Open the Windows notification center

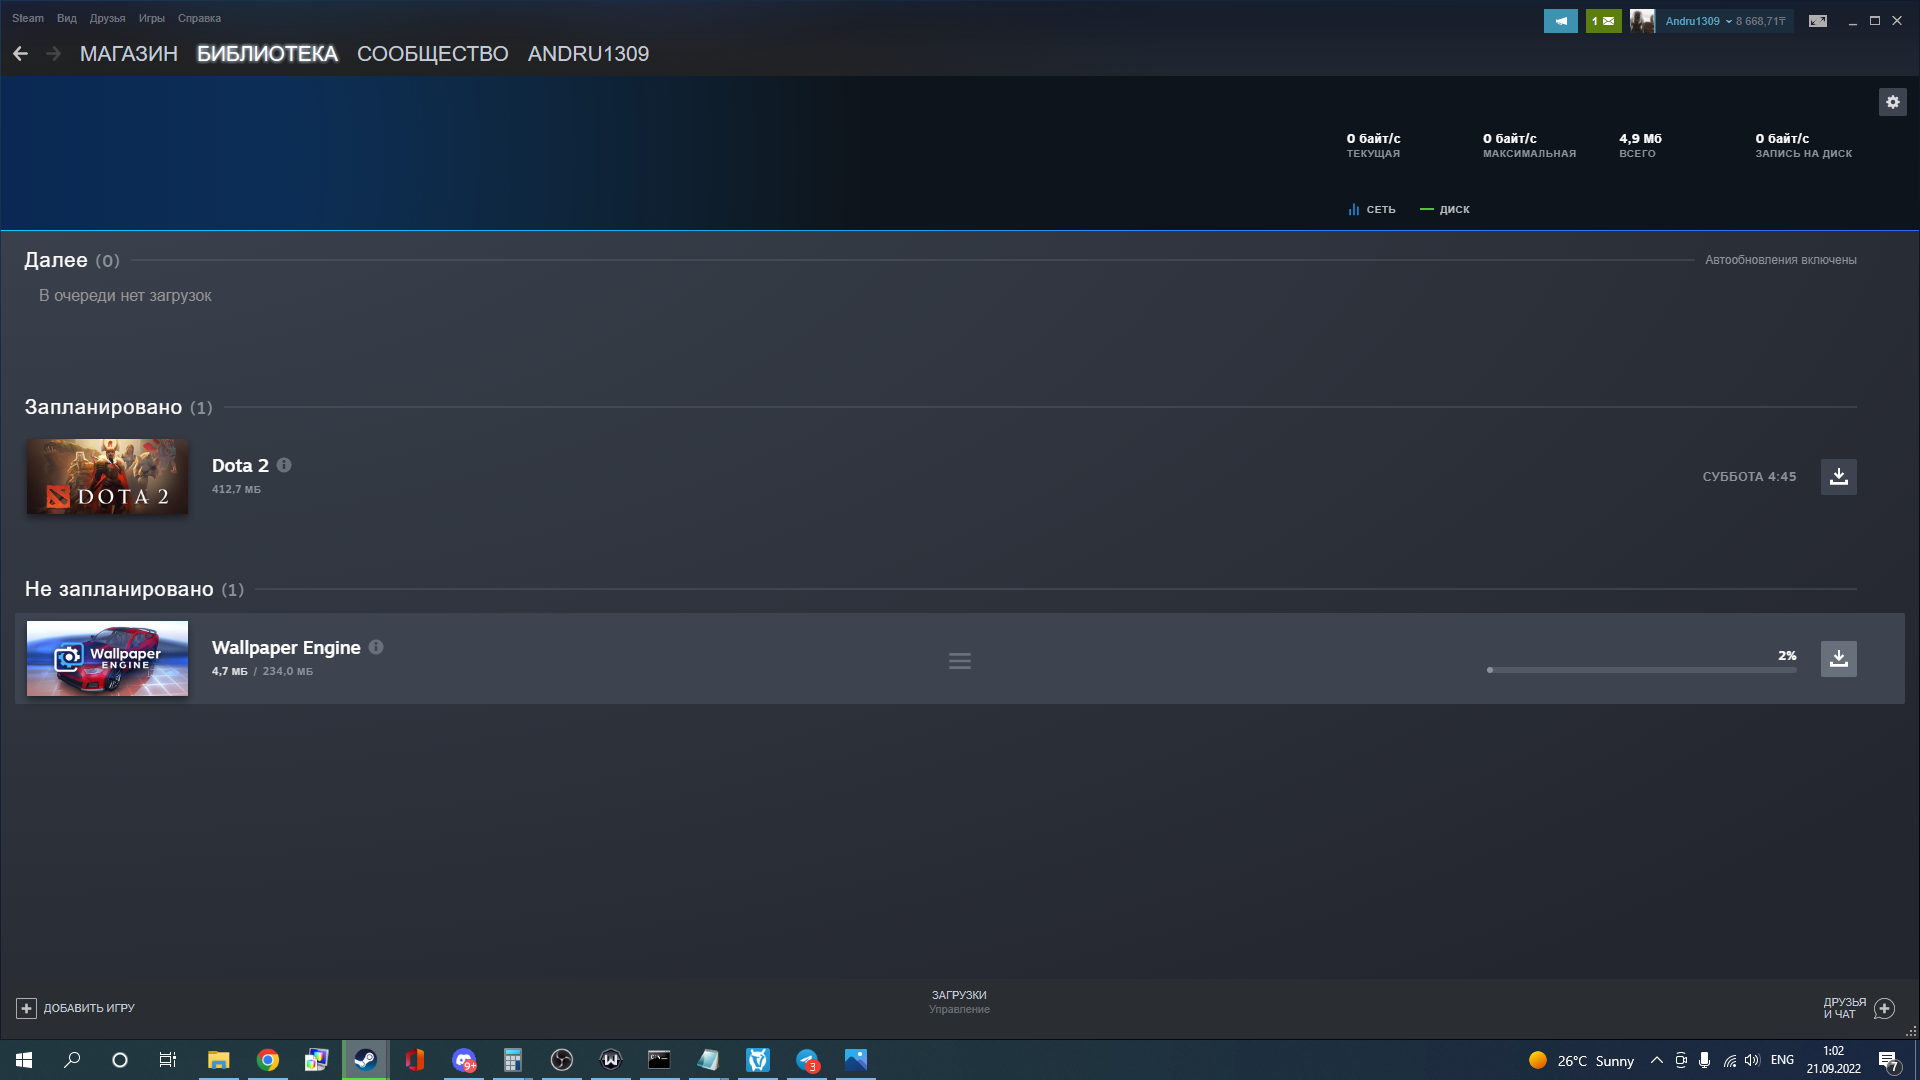(1888, 1060)
